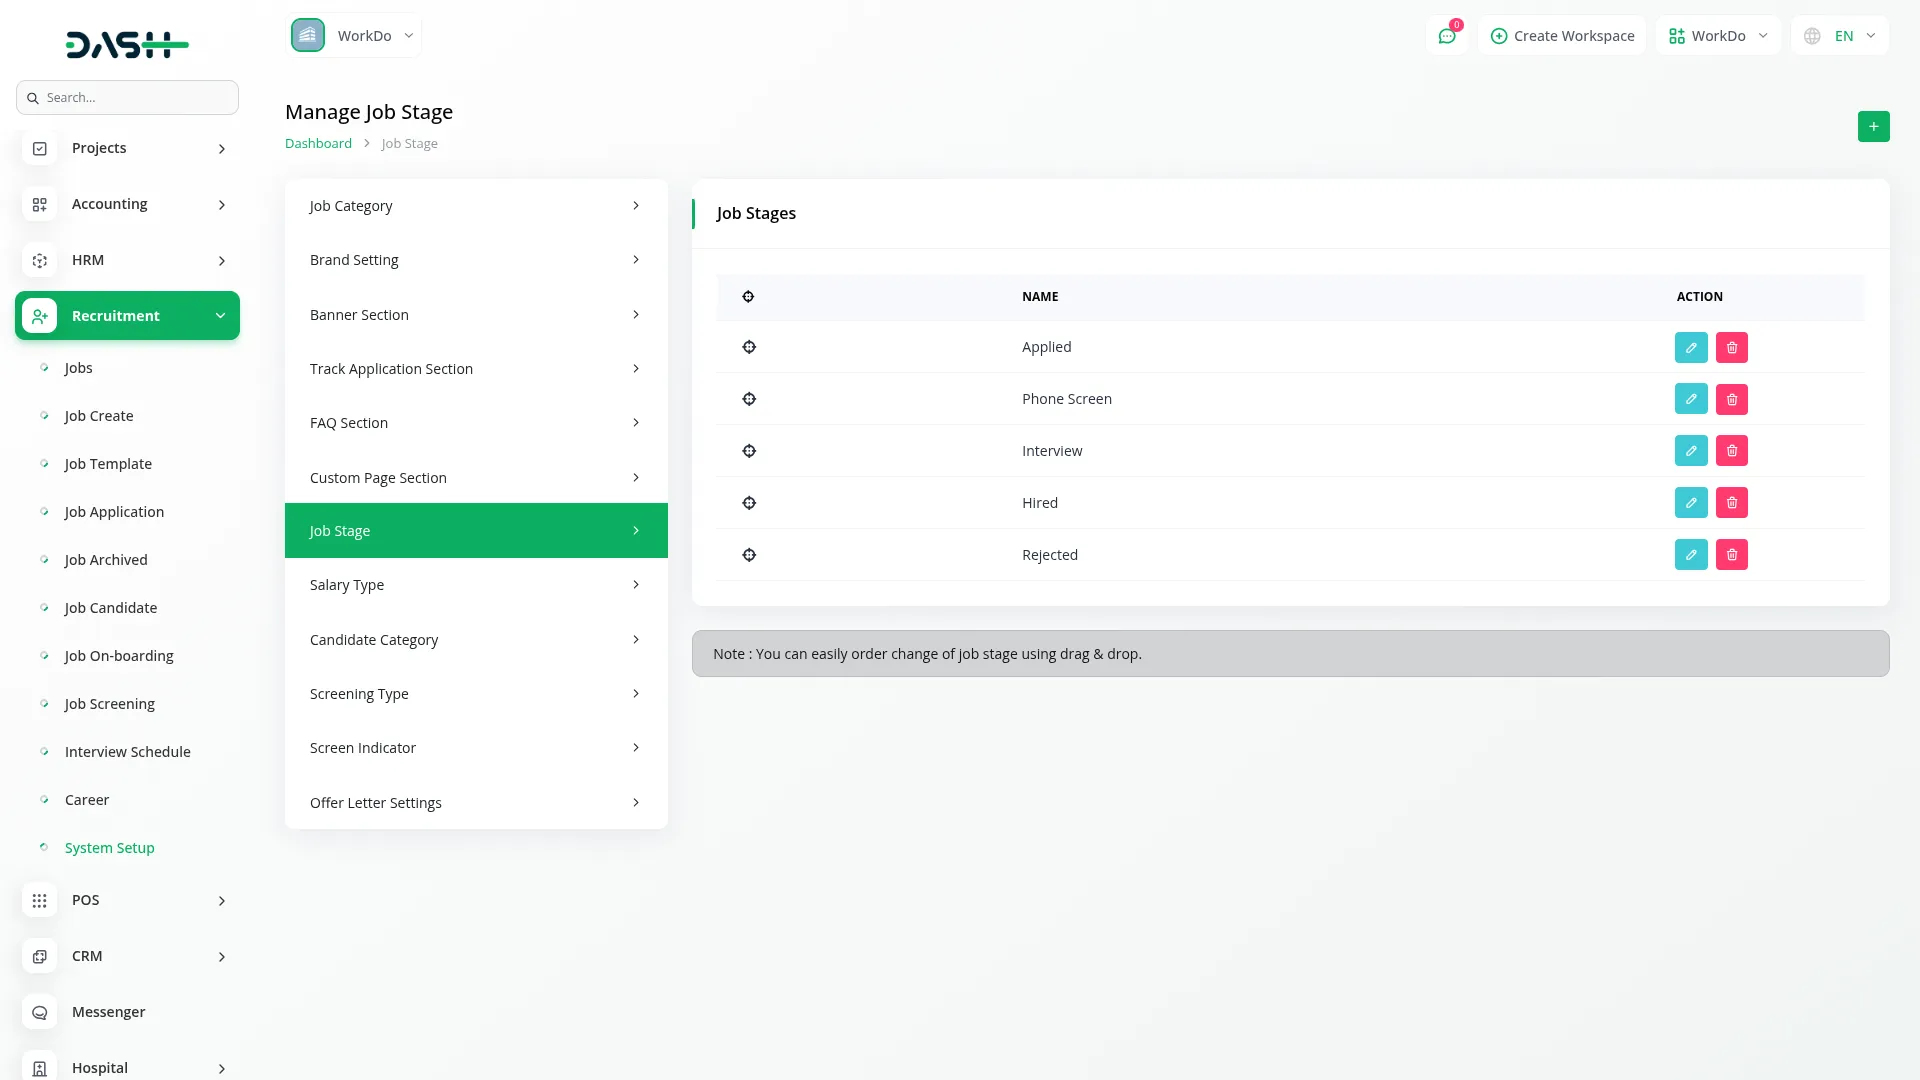This screenshot has height=1080, width=1920.
Task: Select Salary Type settings tab
Action: click(x=475, y=585)
